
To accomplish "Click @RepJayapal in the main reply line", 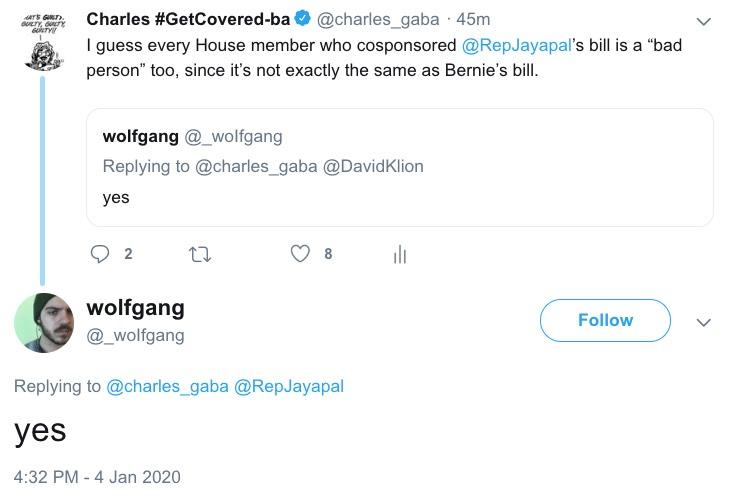I will click(x=288, y=386).
